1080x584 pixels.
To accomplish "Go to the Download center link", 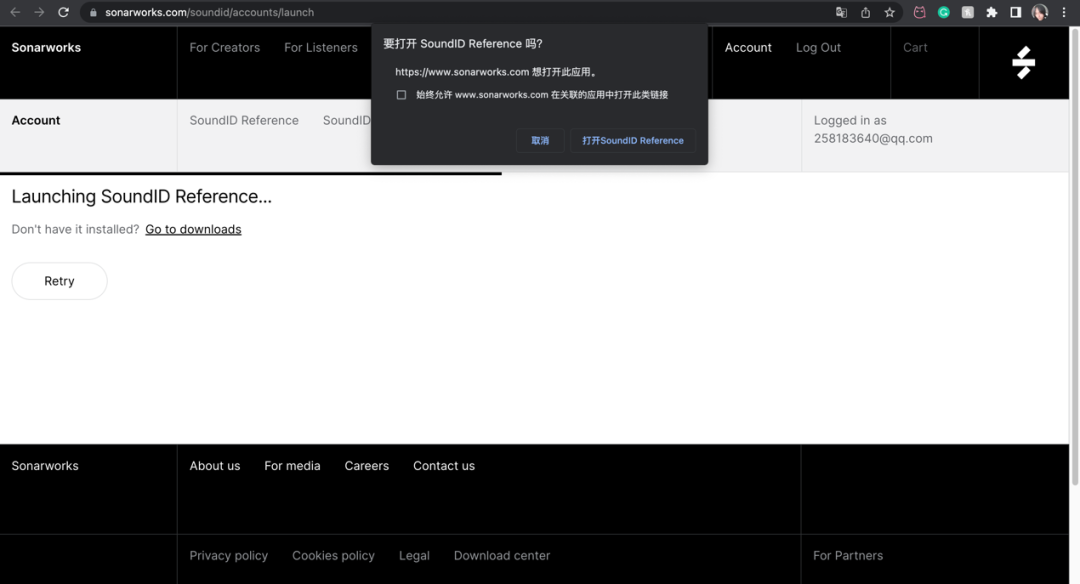I will [x=501, y=555].
